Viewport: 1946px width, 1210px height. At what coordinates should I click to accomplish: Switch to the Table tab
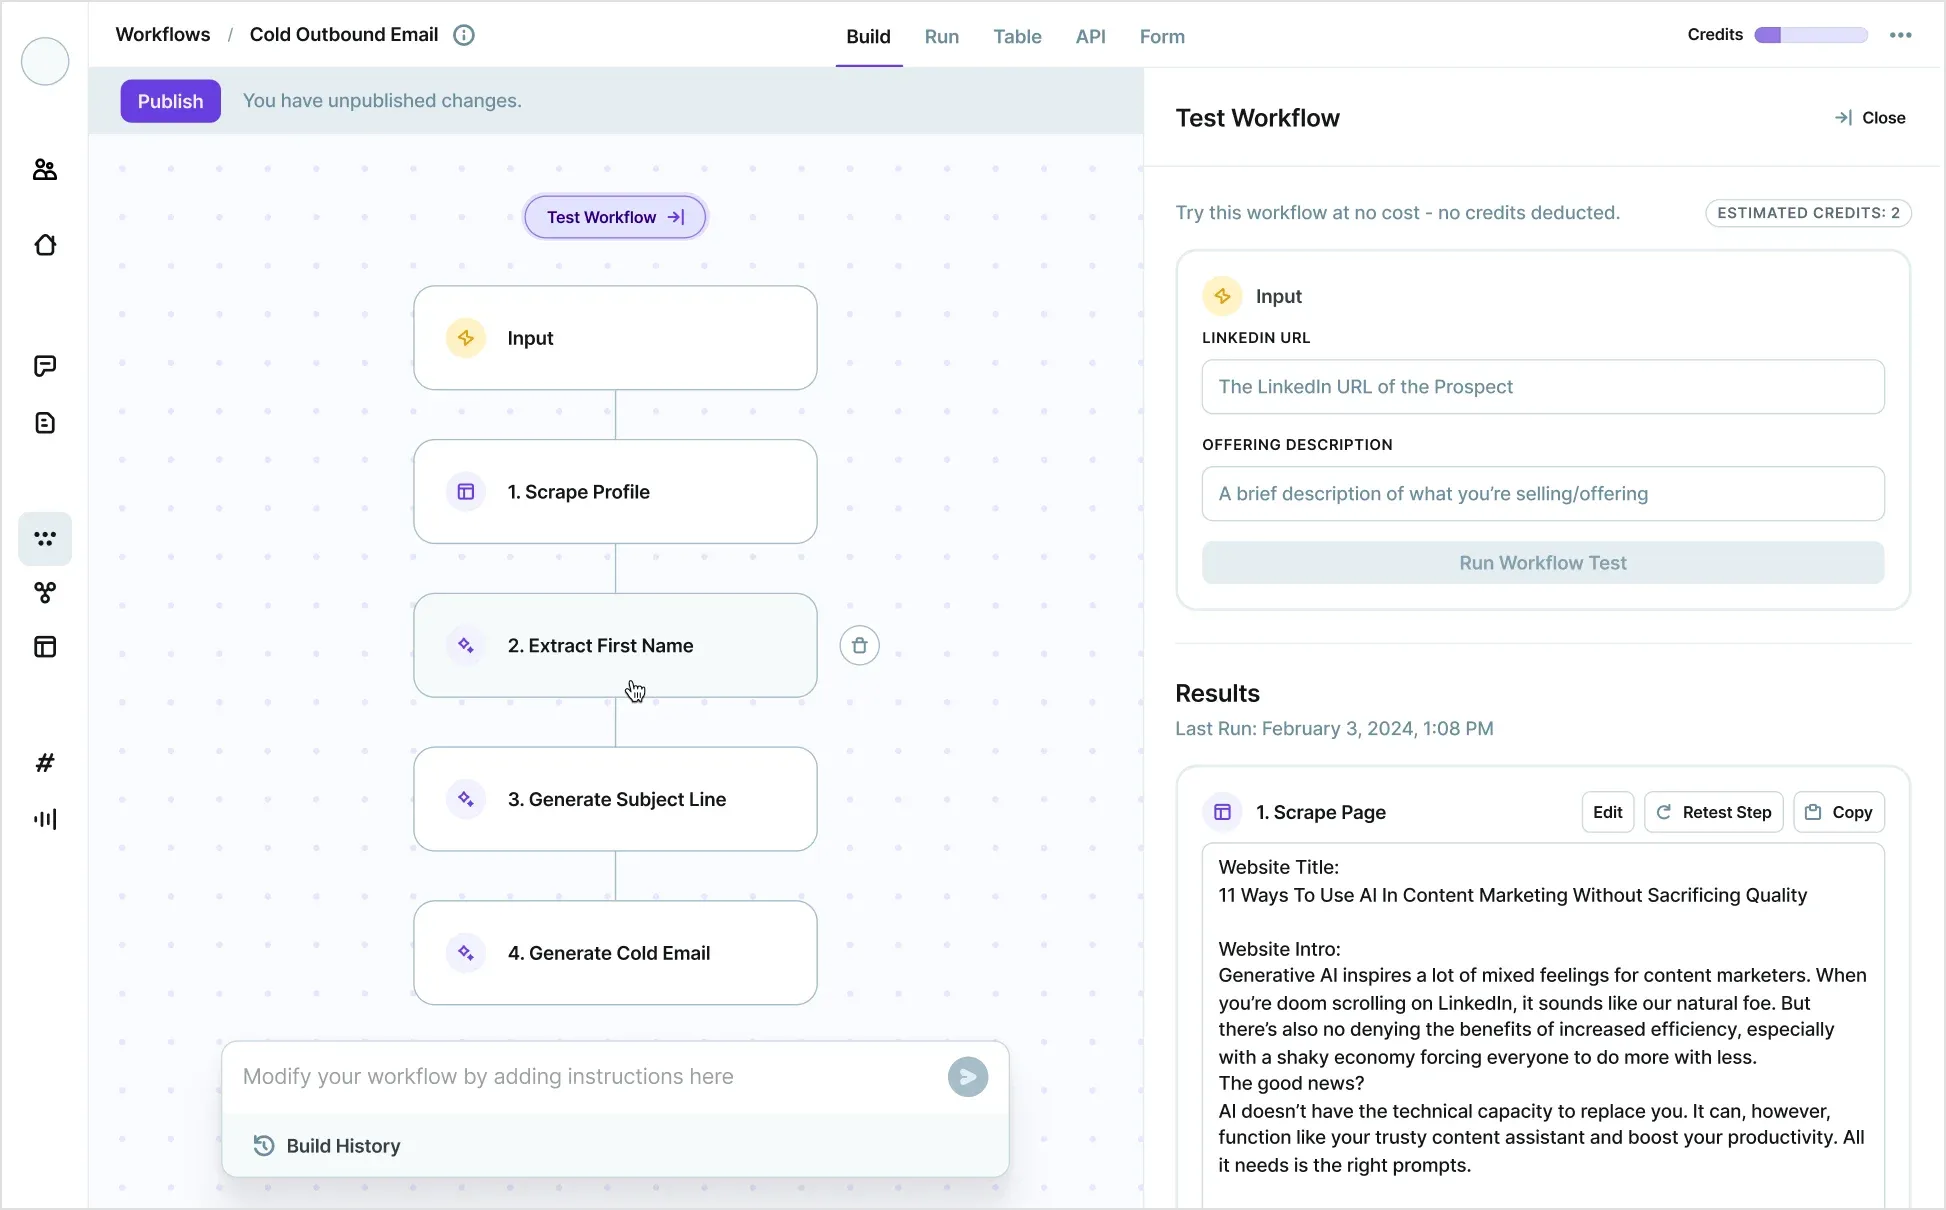pyautogui.click(x=1016, y=36)
